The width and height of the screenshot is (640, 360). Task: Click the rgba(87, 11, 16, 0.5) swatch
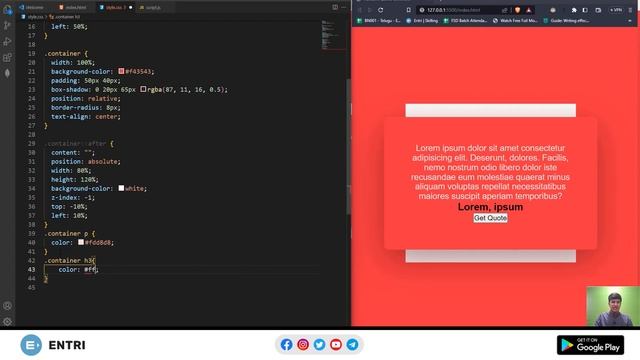coord(143,89)
